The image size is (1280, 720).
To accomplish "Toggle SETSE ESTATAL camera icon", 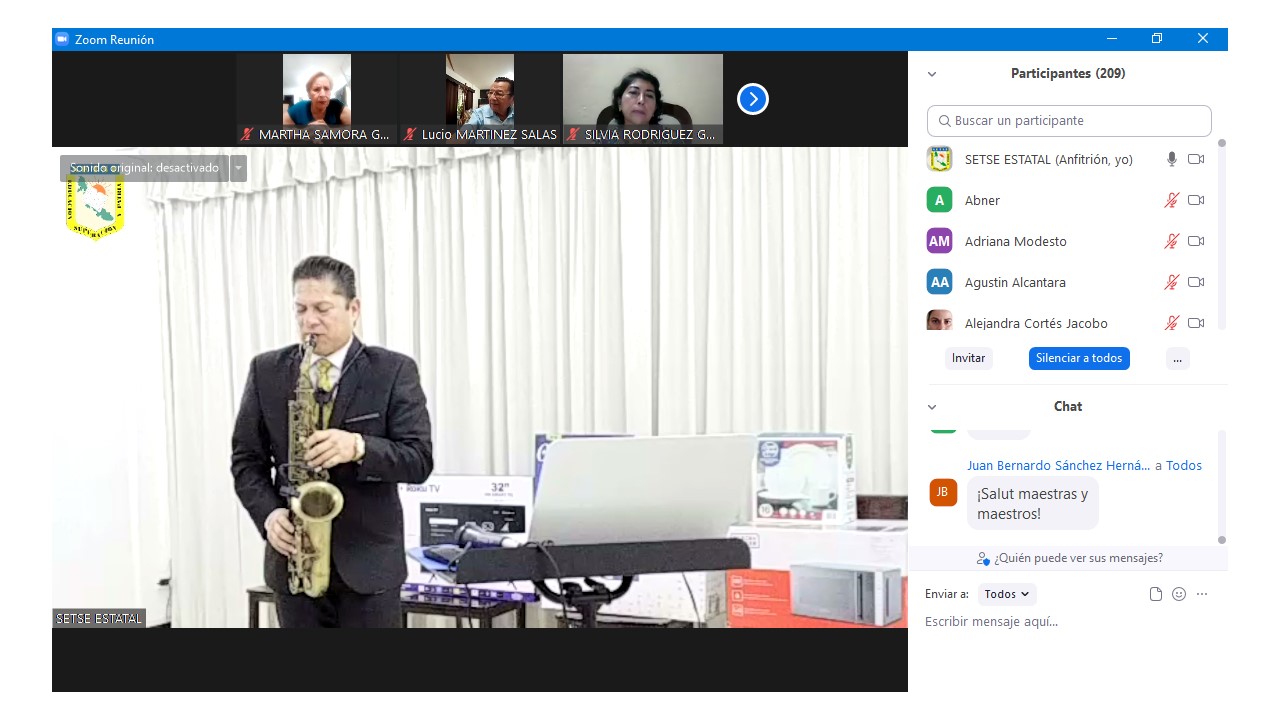I will point(1196,159).
